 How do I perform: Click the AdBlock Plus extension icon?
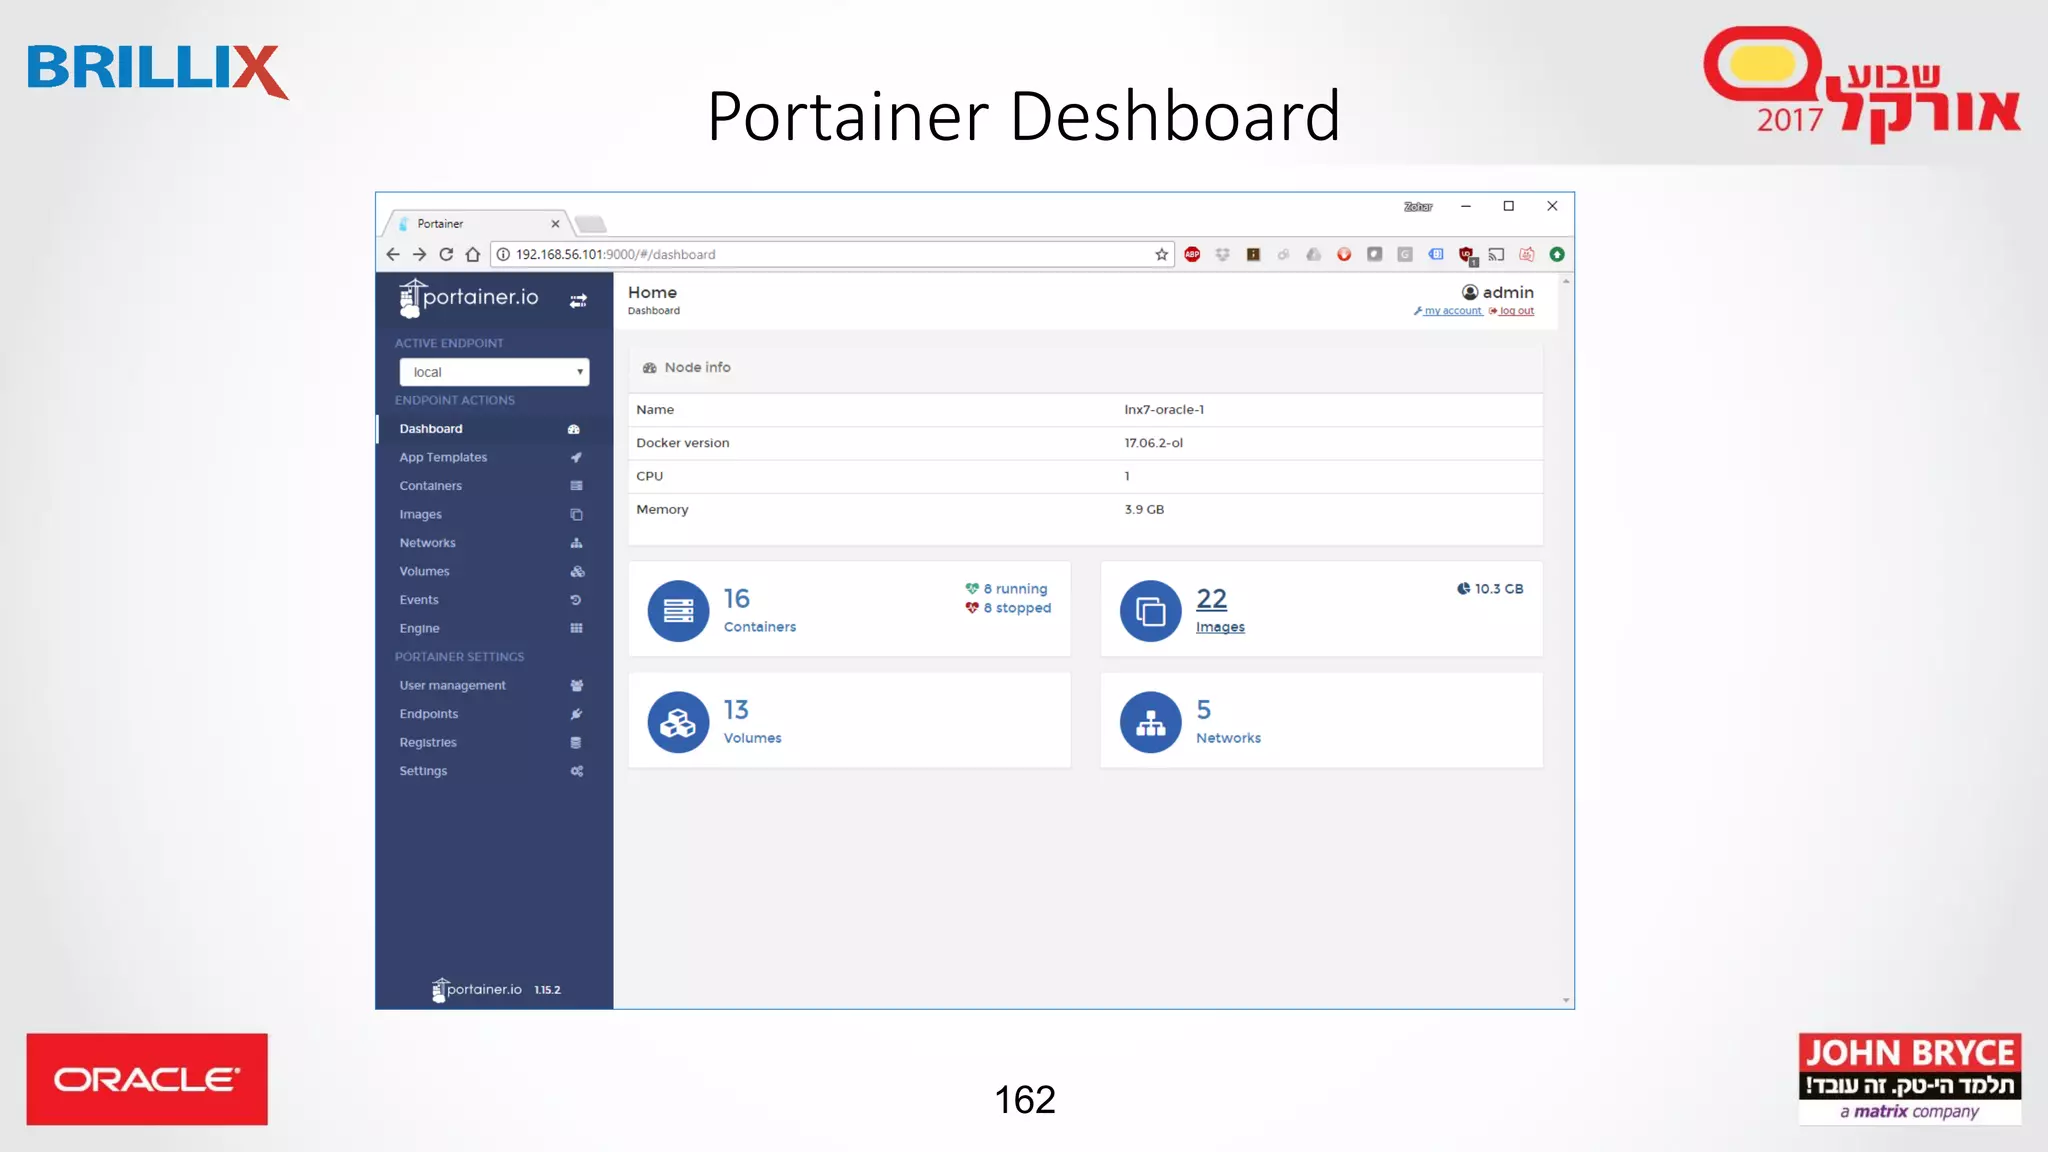click(x=1192, y=254)
